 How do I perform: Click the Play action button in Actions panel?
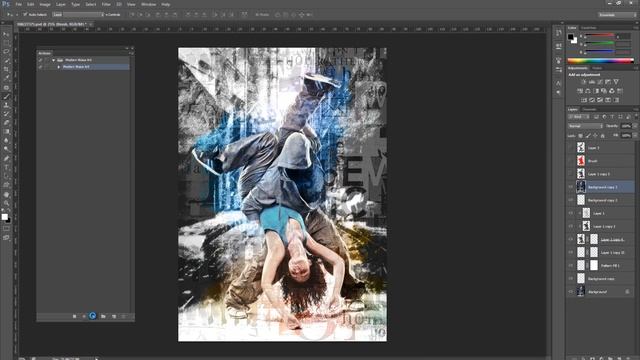click(93, 316)
